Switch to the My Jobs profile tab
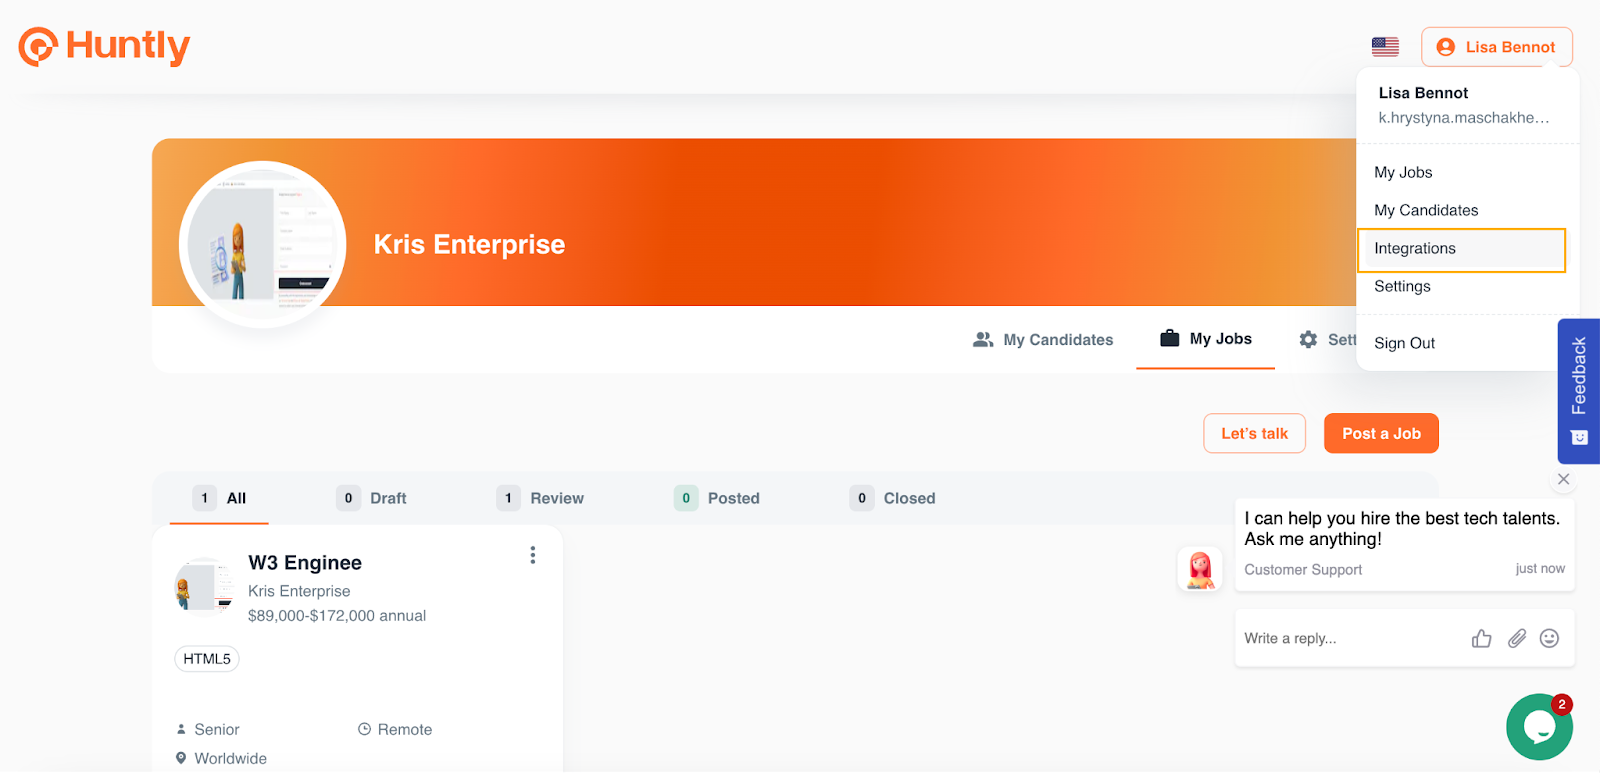1600x773 pixels. (x=1205, y=339)
